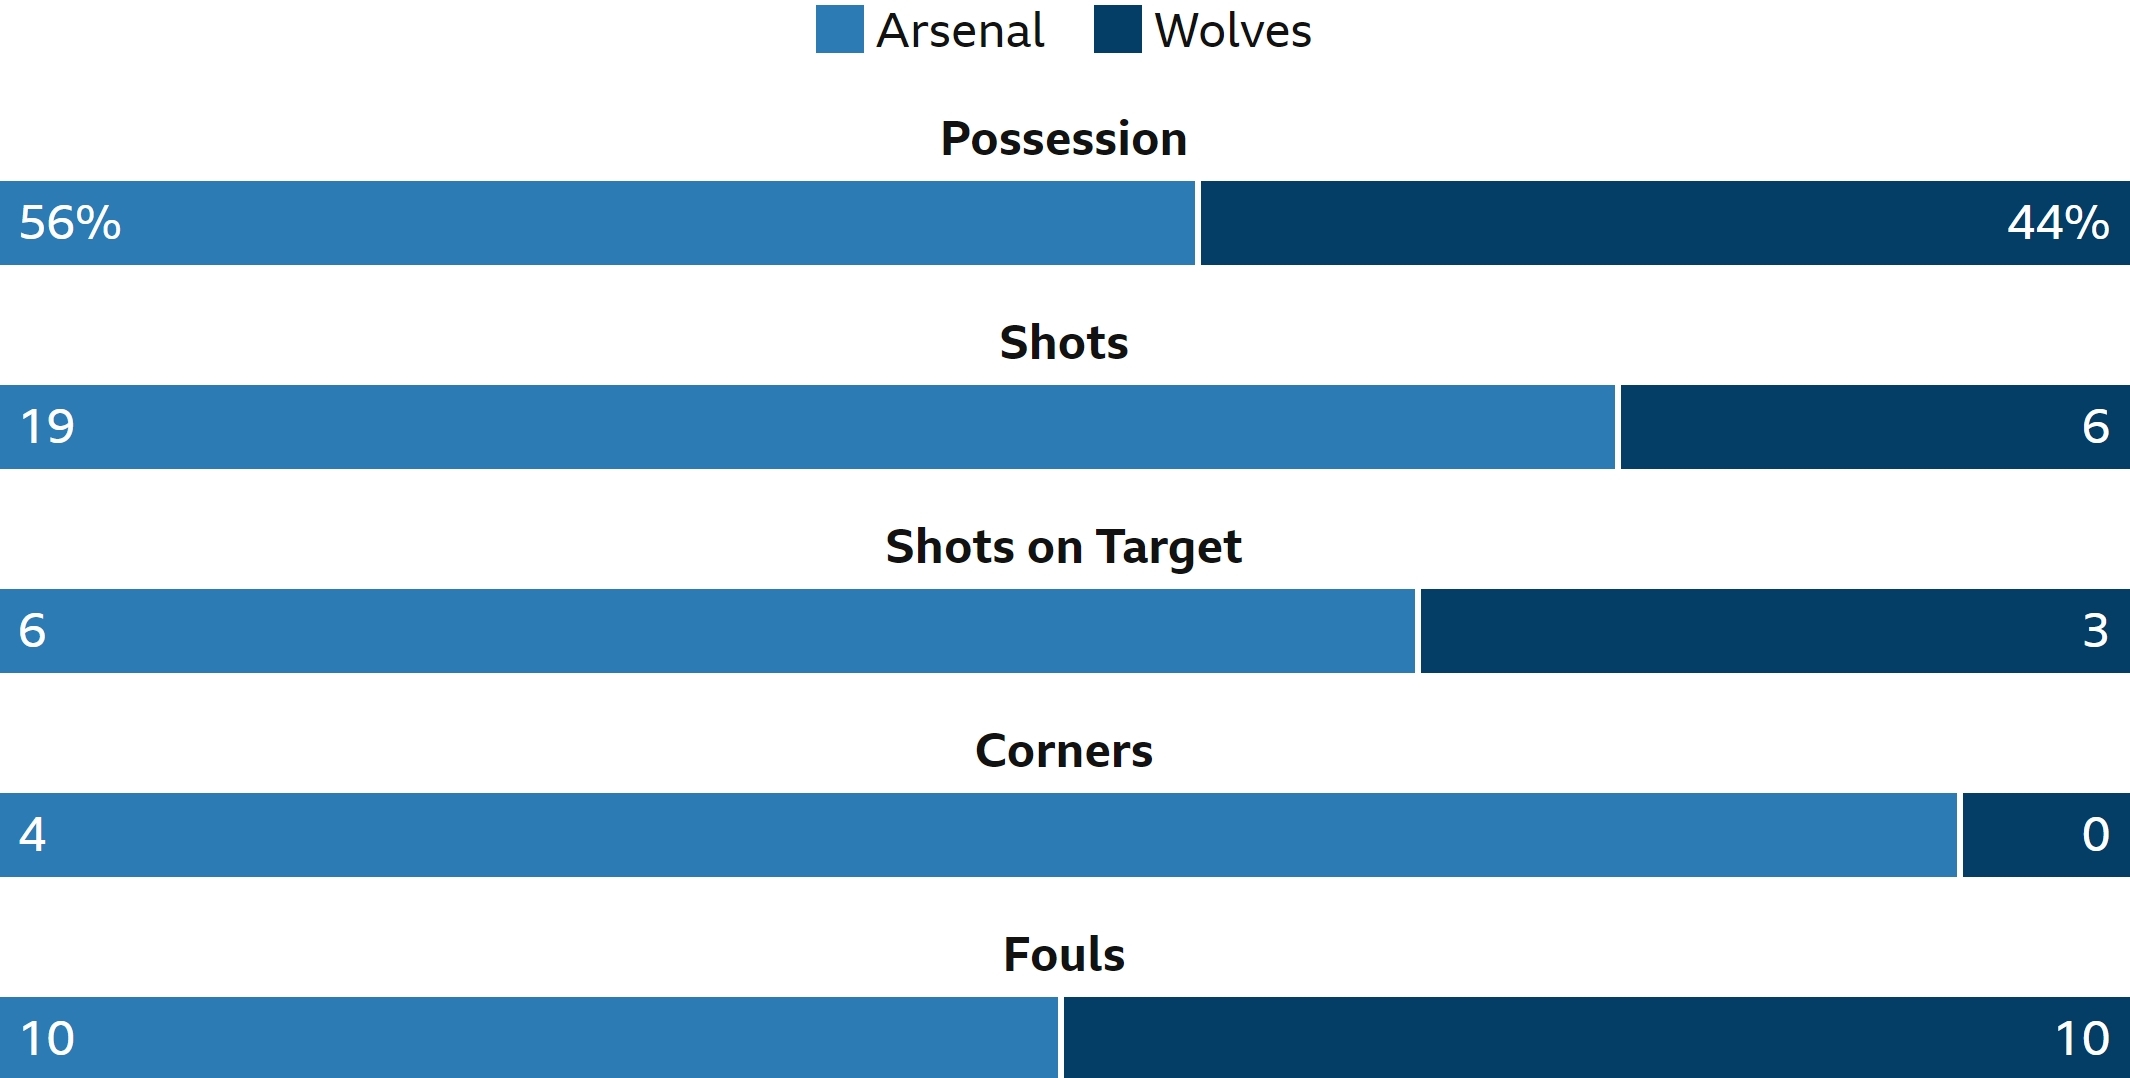Click the Possession heading

1064,139
